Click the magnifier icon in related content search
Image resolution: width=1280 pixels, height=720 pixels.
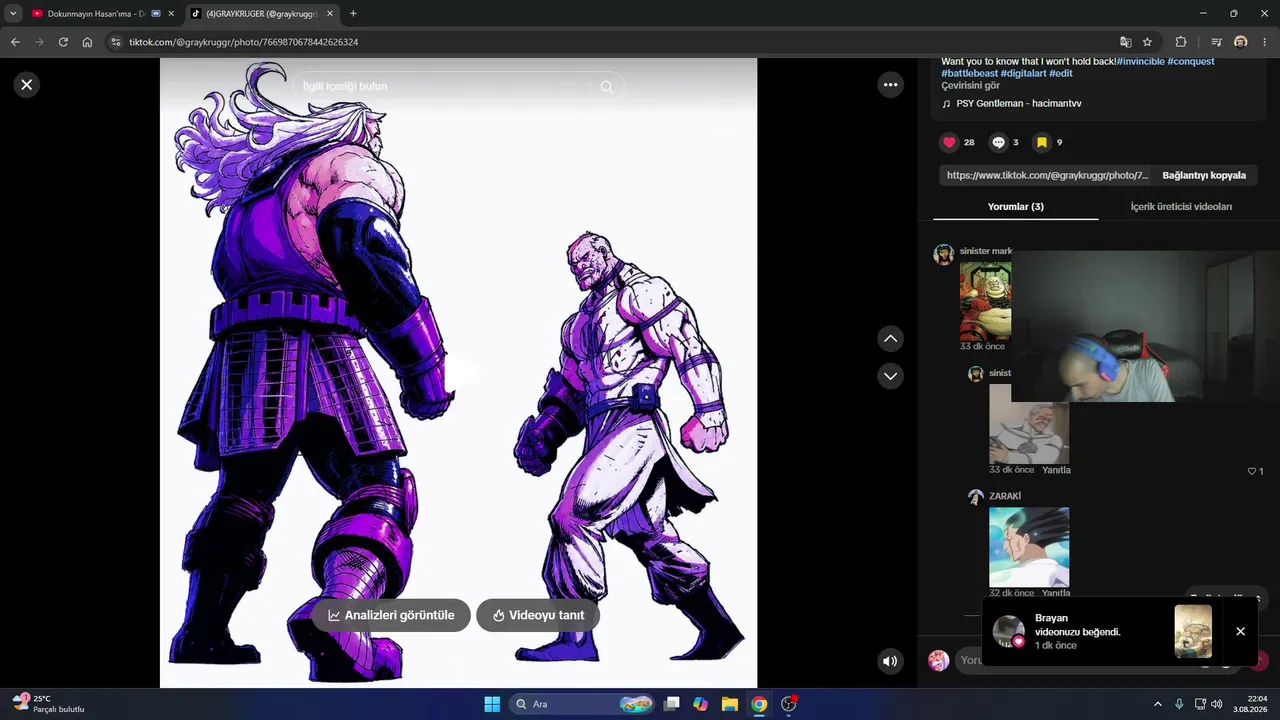[606, 87]
